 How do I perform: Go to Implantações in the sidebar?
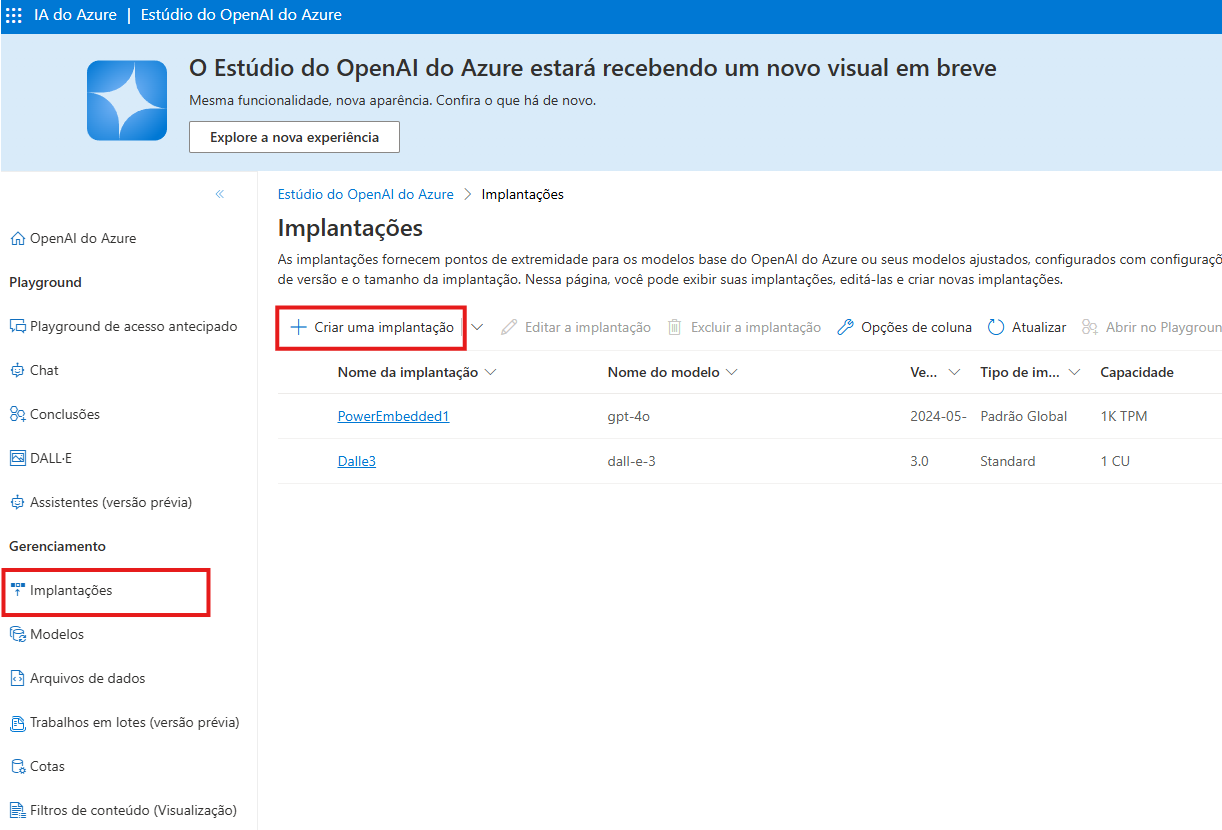71,590
